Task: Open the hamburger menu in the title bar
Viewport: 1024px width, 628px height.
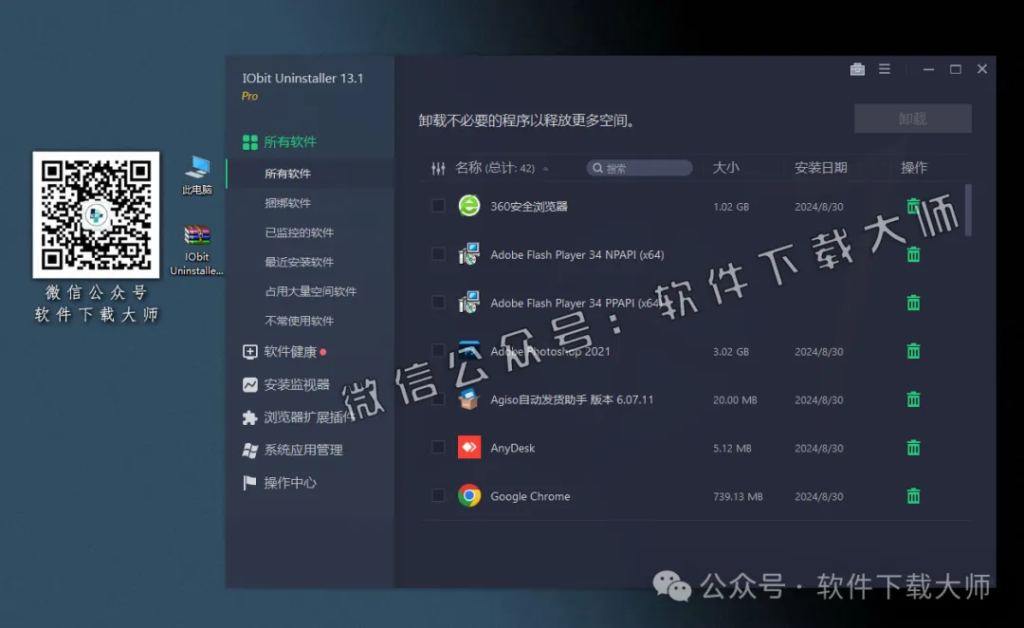Action: click(x=884, y=69)
